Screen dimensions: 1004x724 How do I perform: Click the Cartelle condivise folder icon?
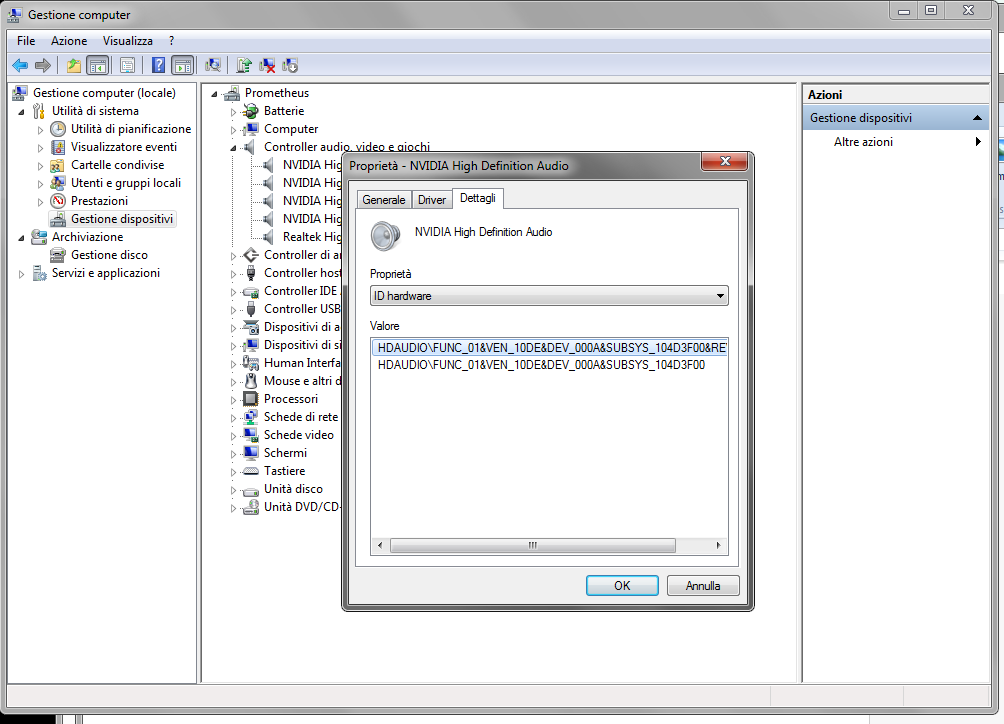tap(58, 165)
